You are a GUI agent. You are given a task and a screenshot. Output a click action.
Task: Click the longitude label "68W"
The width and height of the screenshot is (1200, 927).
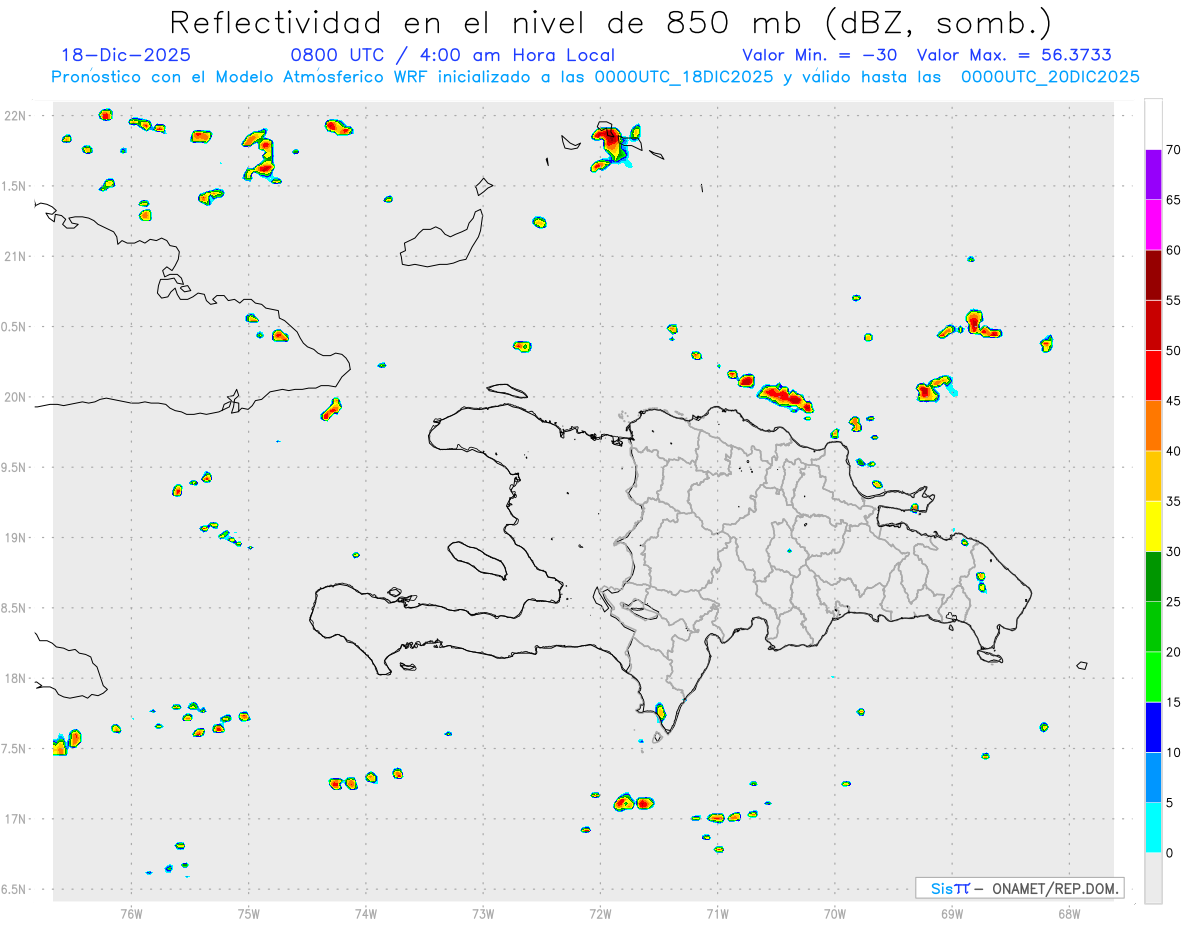pos(1069,913)
